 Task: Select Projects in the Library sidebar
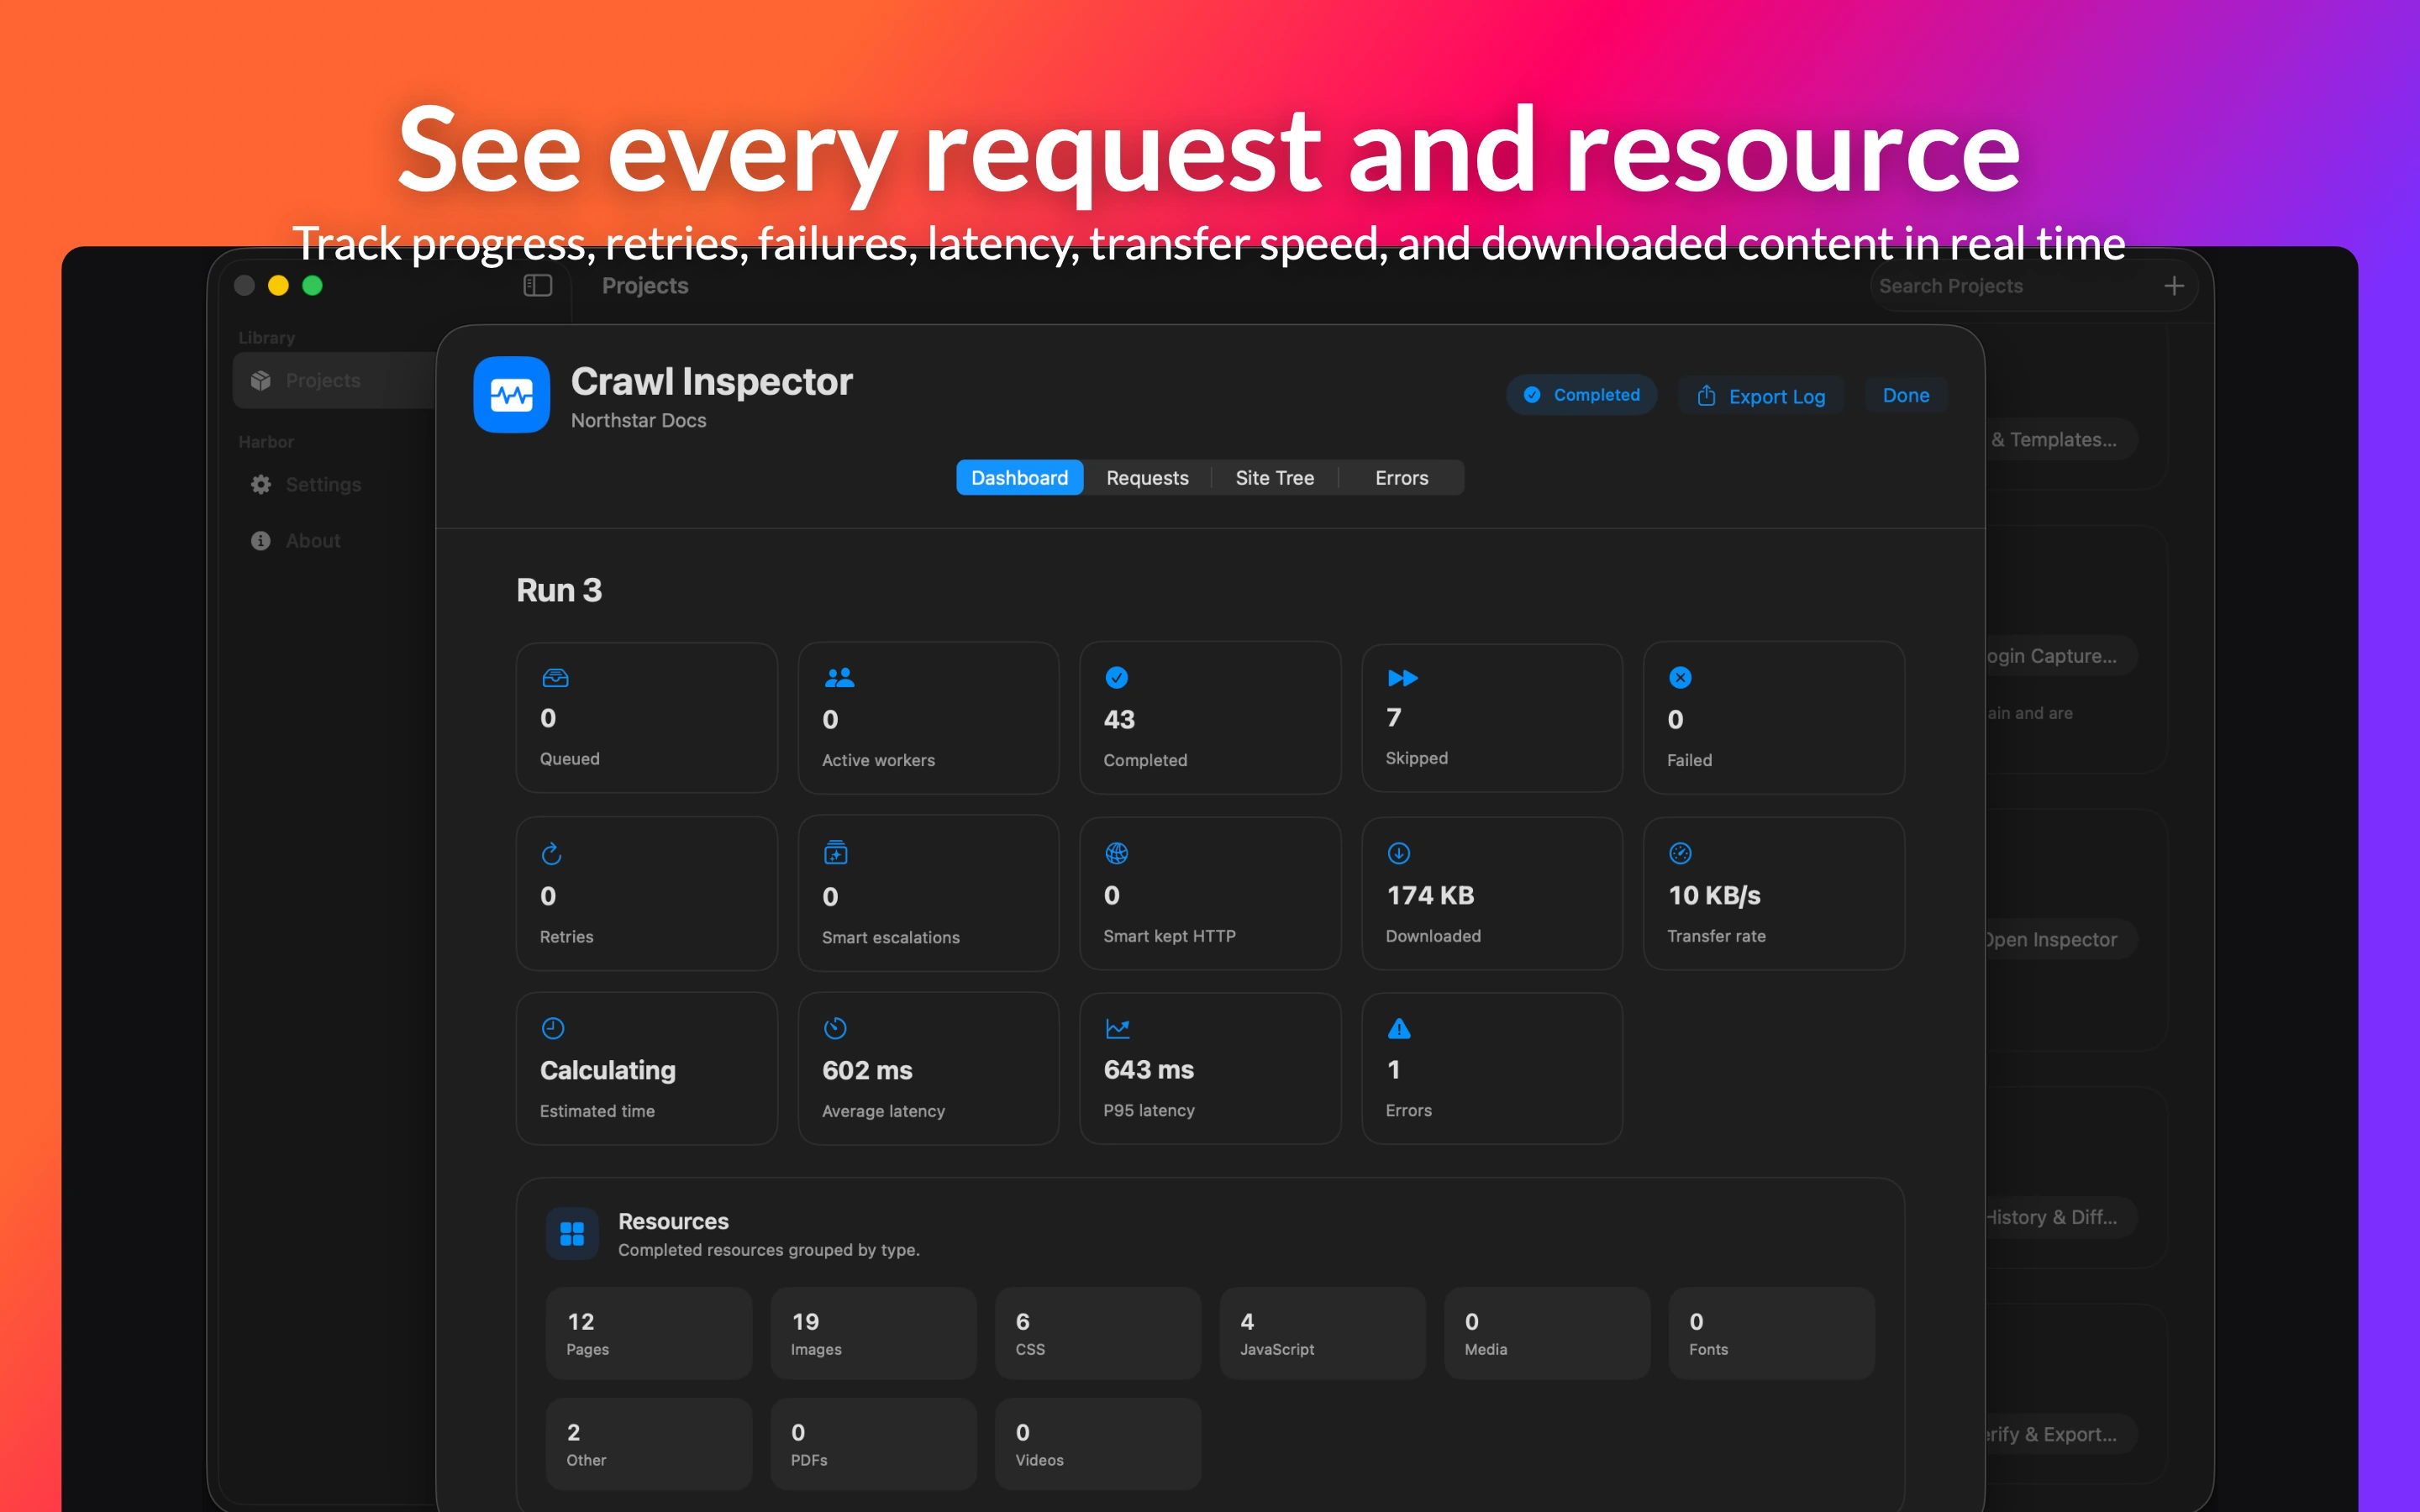[334, 380]
